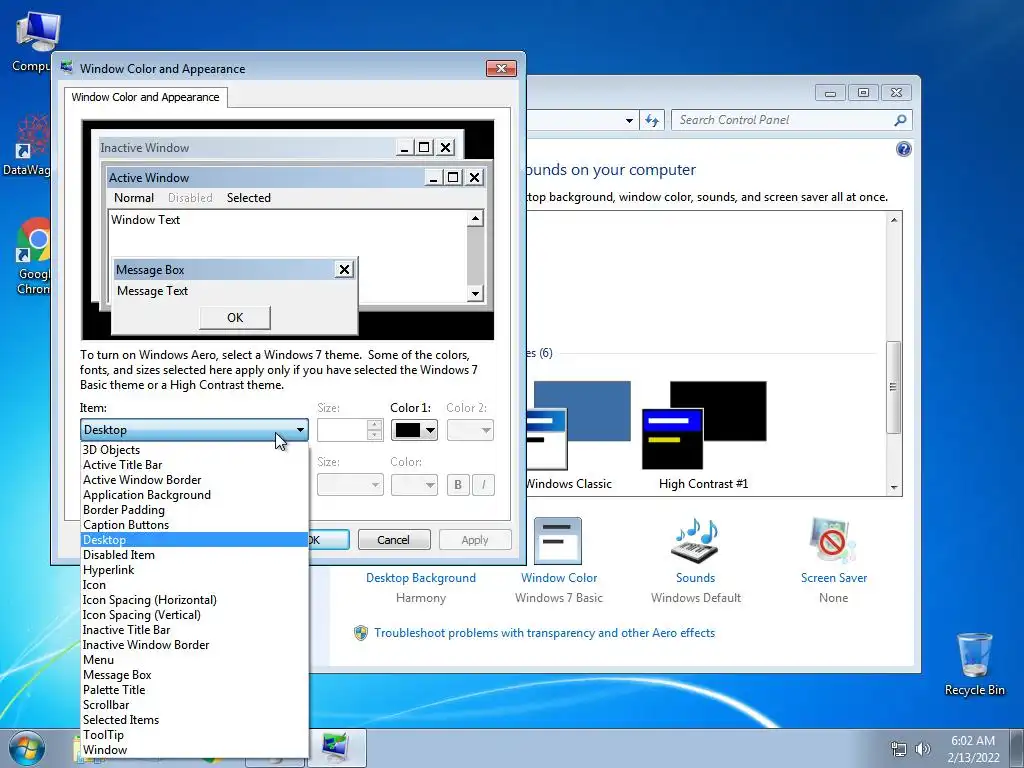Choose Active Title Bar from the list
This screenshot has width=1024, height=768.
[194, 464]
